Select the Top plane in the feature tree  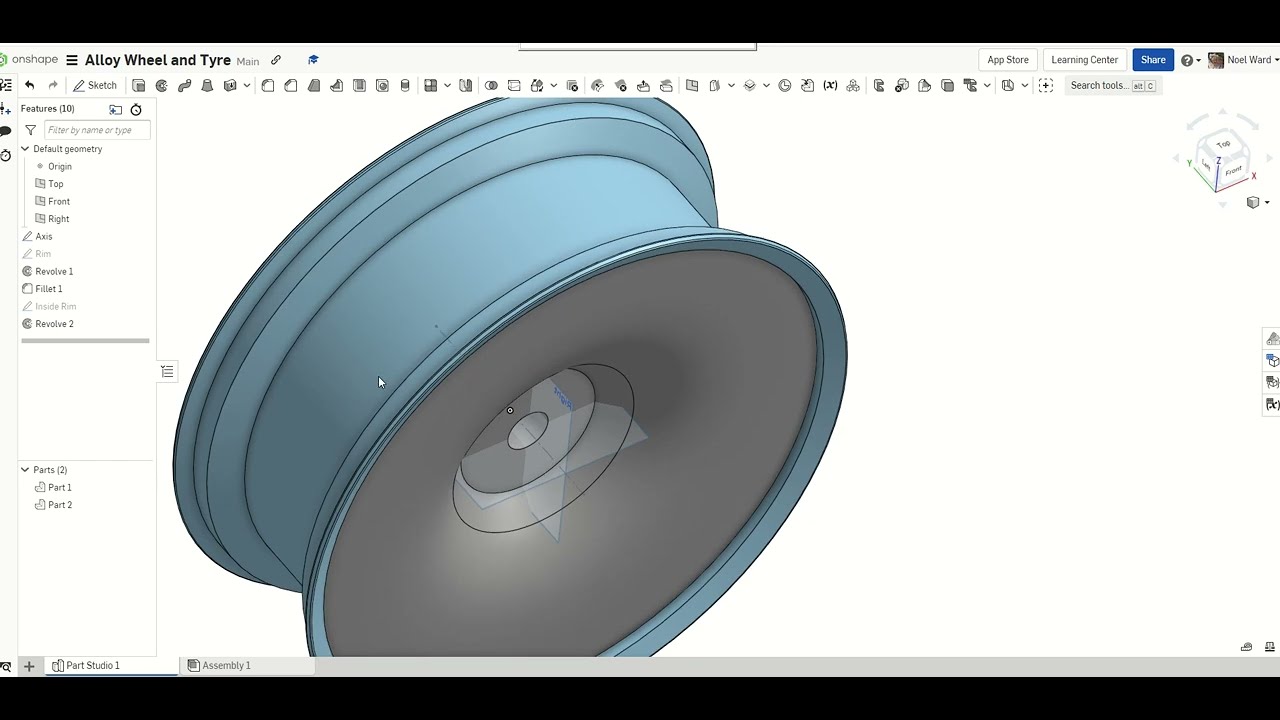(x=56, y=184)
